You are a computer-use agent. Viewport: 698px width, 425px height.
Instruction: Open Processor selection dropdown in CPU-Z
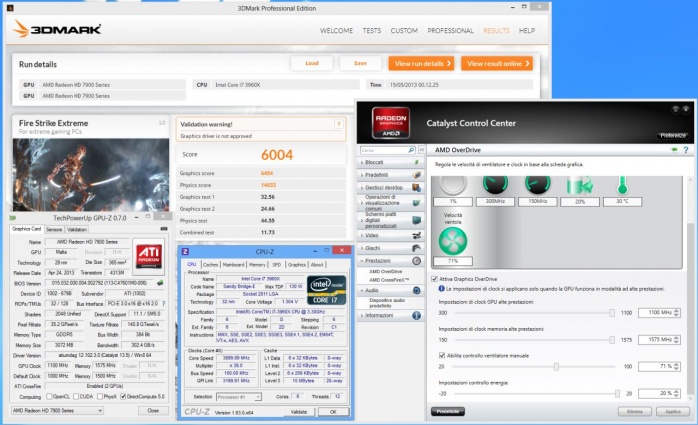[x=239, y=397]
